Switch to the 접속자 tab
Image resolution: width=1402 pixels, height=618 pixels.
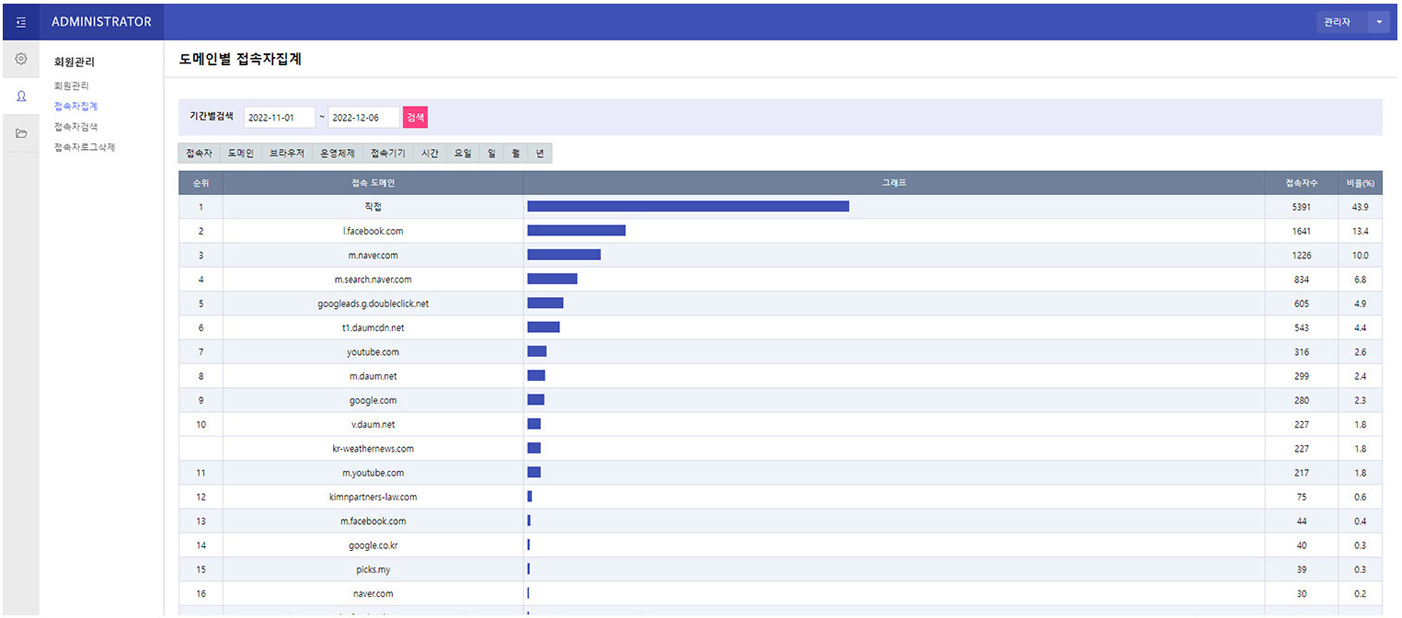coord(199,154)
